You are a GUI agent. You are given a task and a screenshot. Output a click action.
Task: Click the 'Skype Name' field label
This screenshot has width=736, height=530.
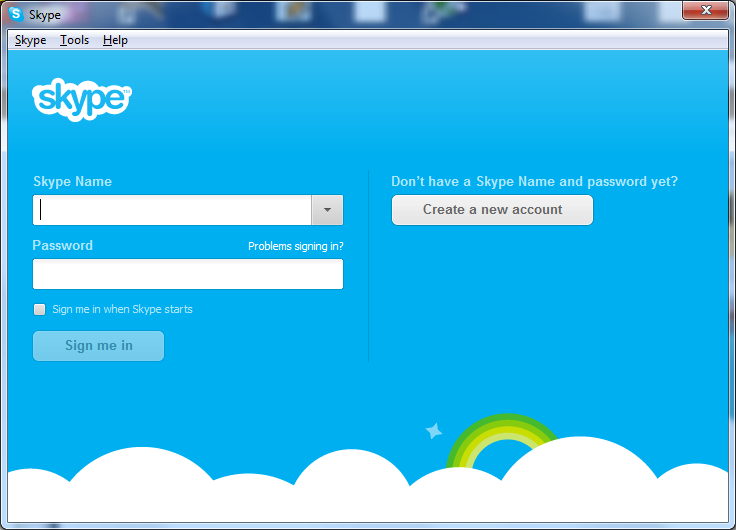(72, 182)
